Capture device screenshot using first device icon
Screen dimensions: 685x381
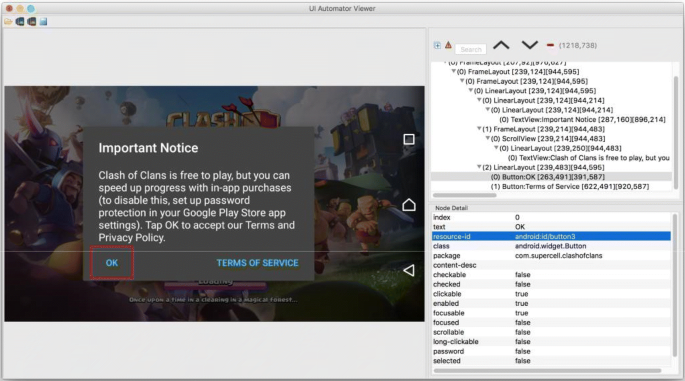click(20, 21)
